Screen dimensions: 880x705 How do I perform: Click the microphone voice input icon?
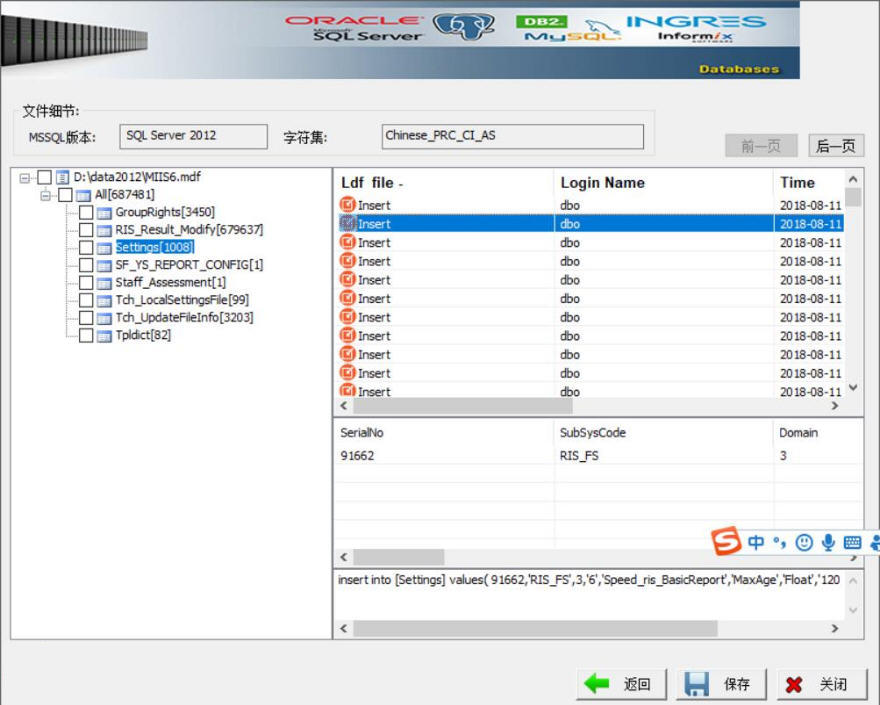828,542
